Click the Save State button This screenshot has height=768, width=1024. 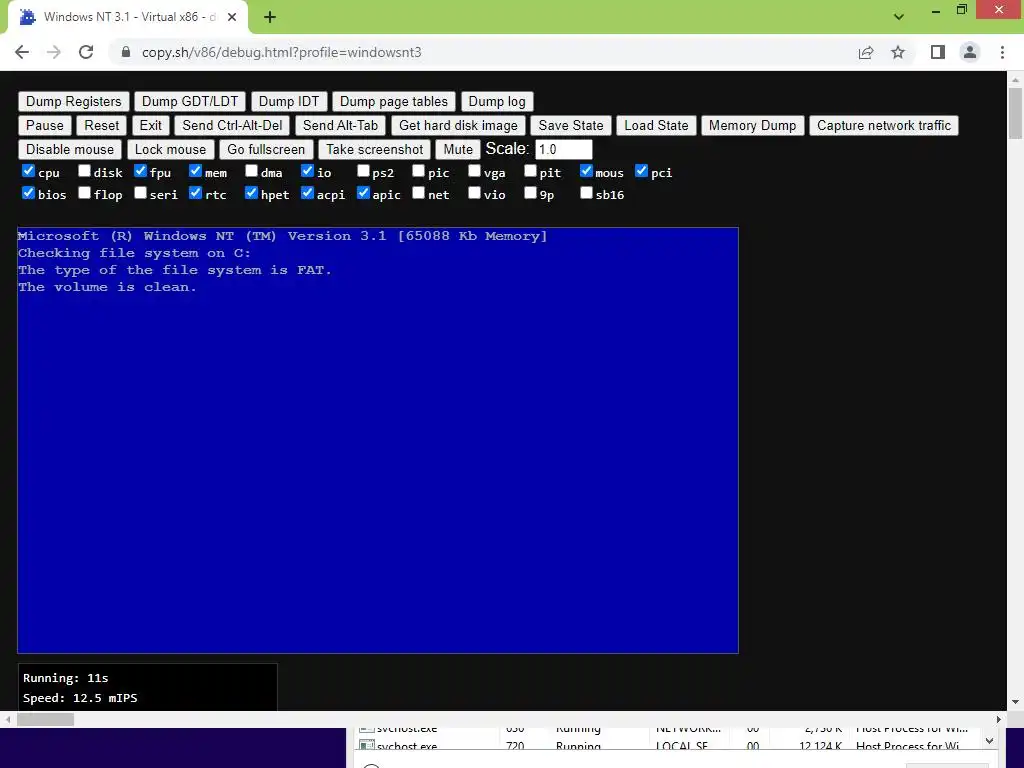point(571,125)
